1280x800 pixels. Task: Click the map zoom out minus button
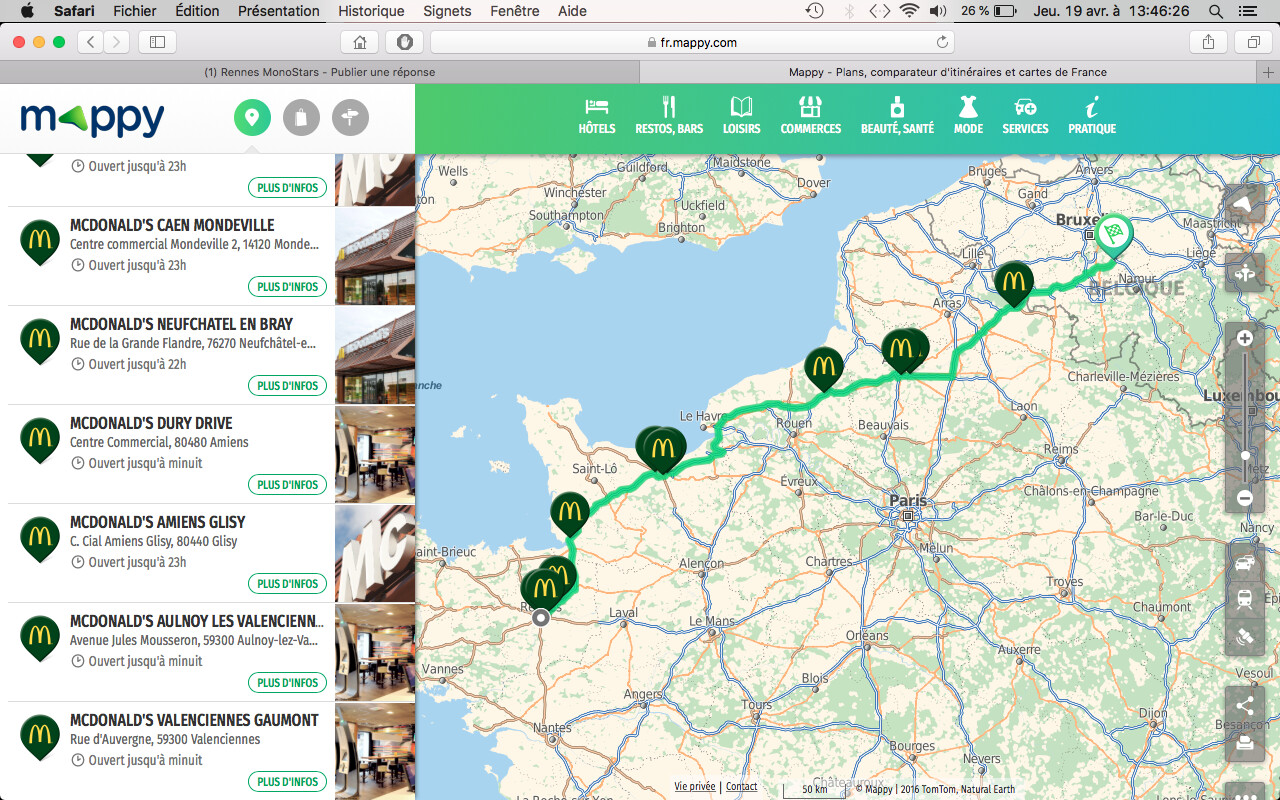1245,497
